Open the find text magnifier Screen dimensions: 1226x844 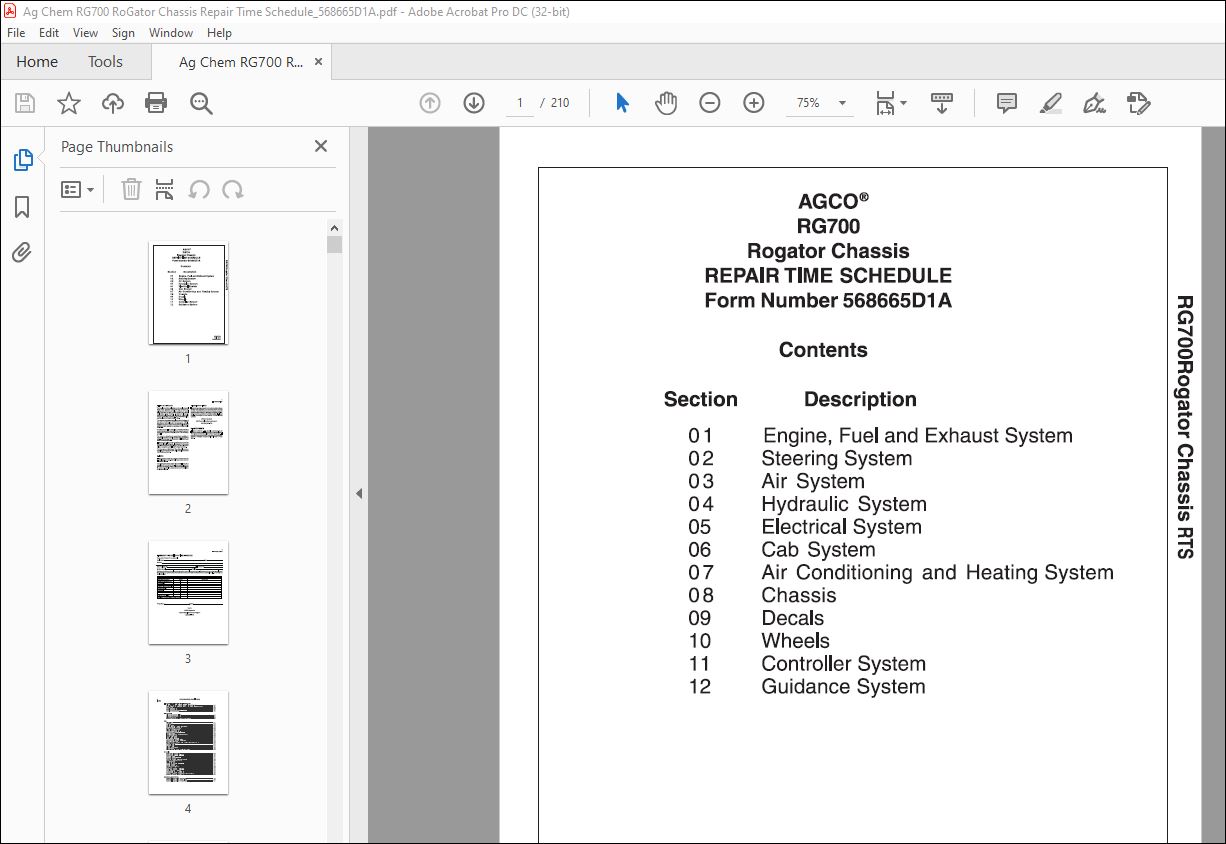pos(201,103)
